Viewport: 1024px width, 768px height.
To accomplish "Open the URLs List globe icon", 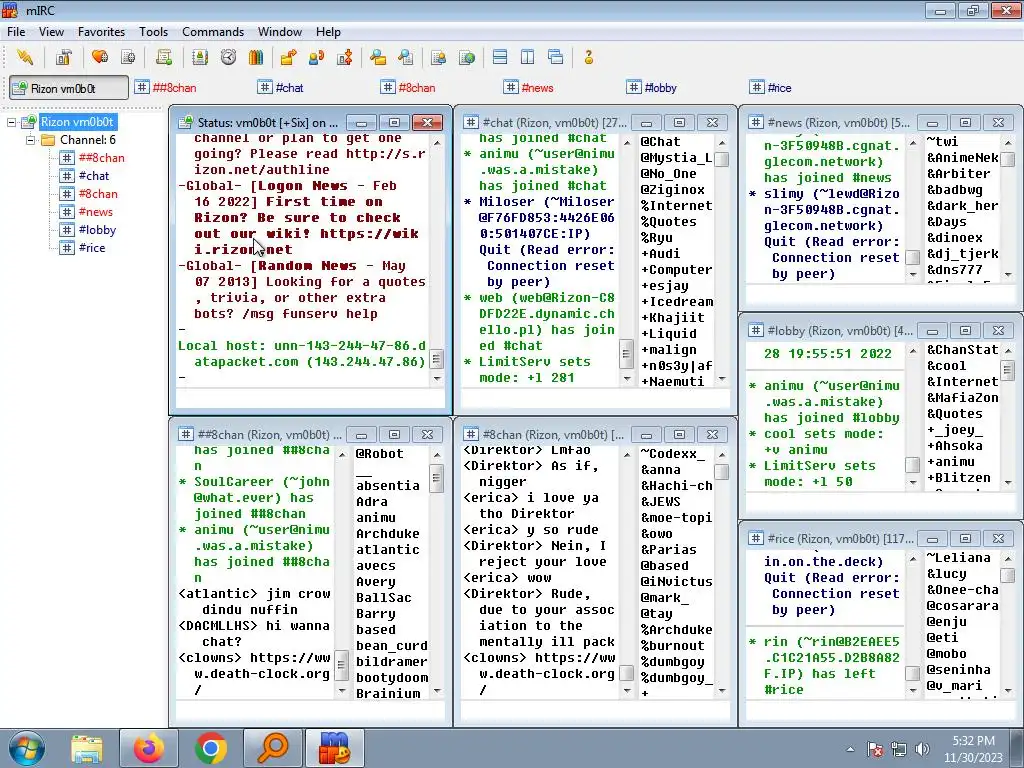I will 467,57.
